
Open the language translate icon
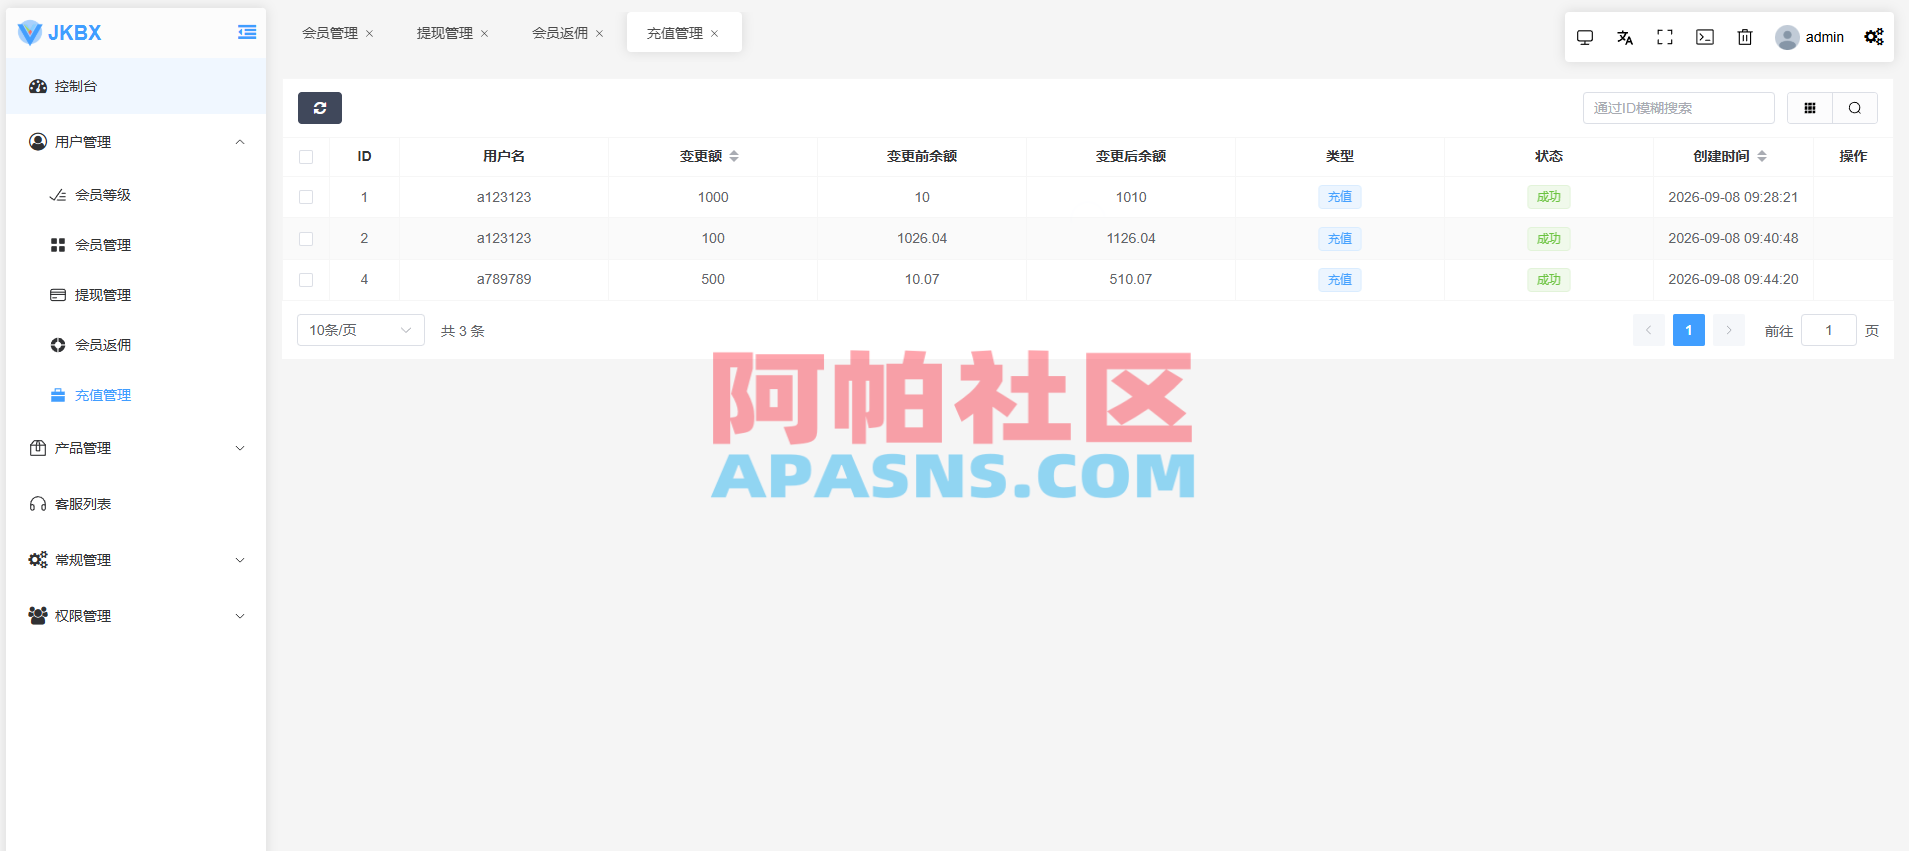pos(1625,37)
